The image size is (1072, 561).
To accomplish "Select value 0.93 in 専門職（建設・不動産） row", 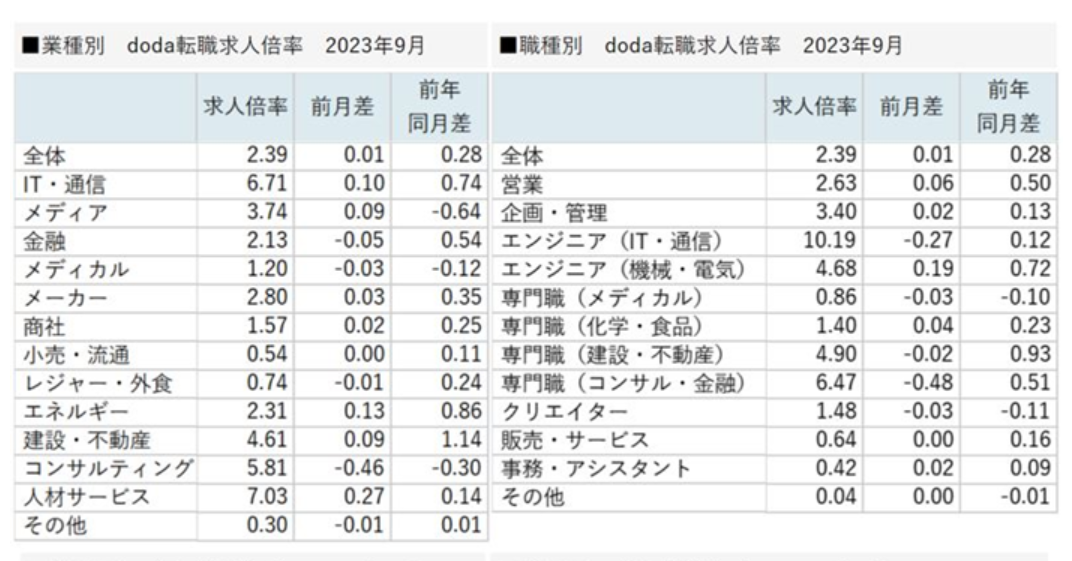I will [1030, 355].
